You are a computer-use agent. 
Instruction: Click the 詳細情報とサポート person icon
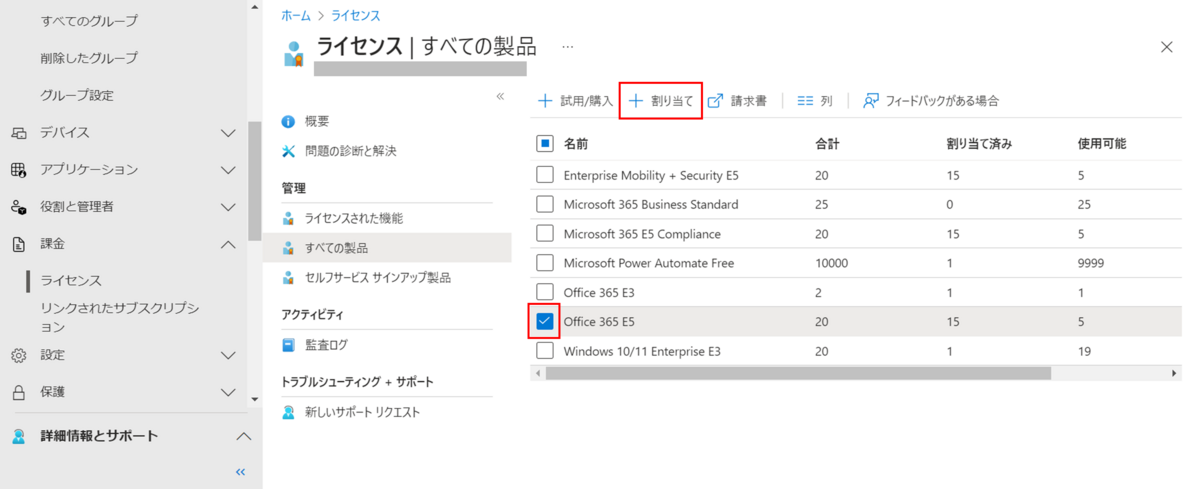tap(18, 436)
